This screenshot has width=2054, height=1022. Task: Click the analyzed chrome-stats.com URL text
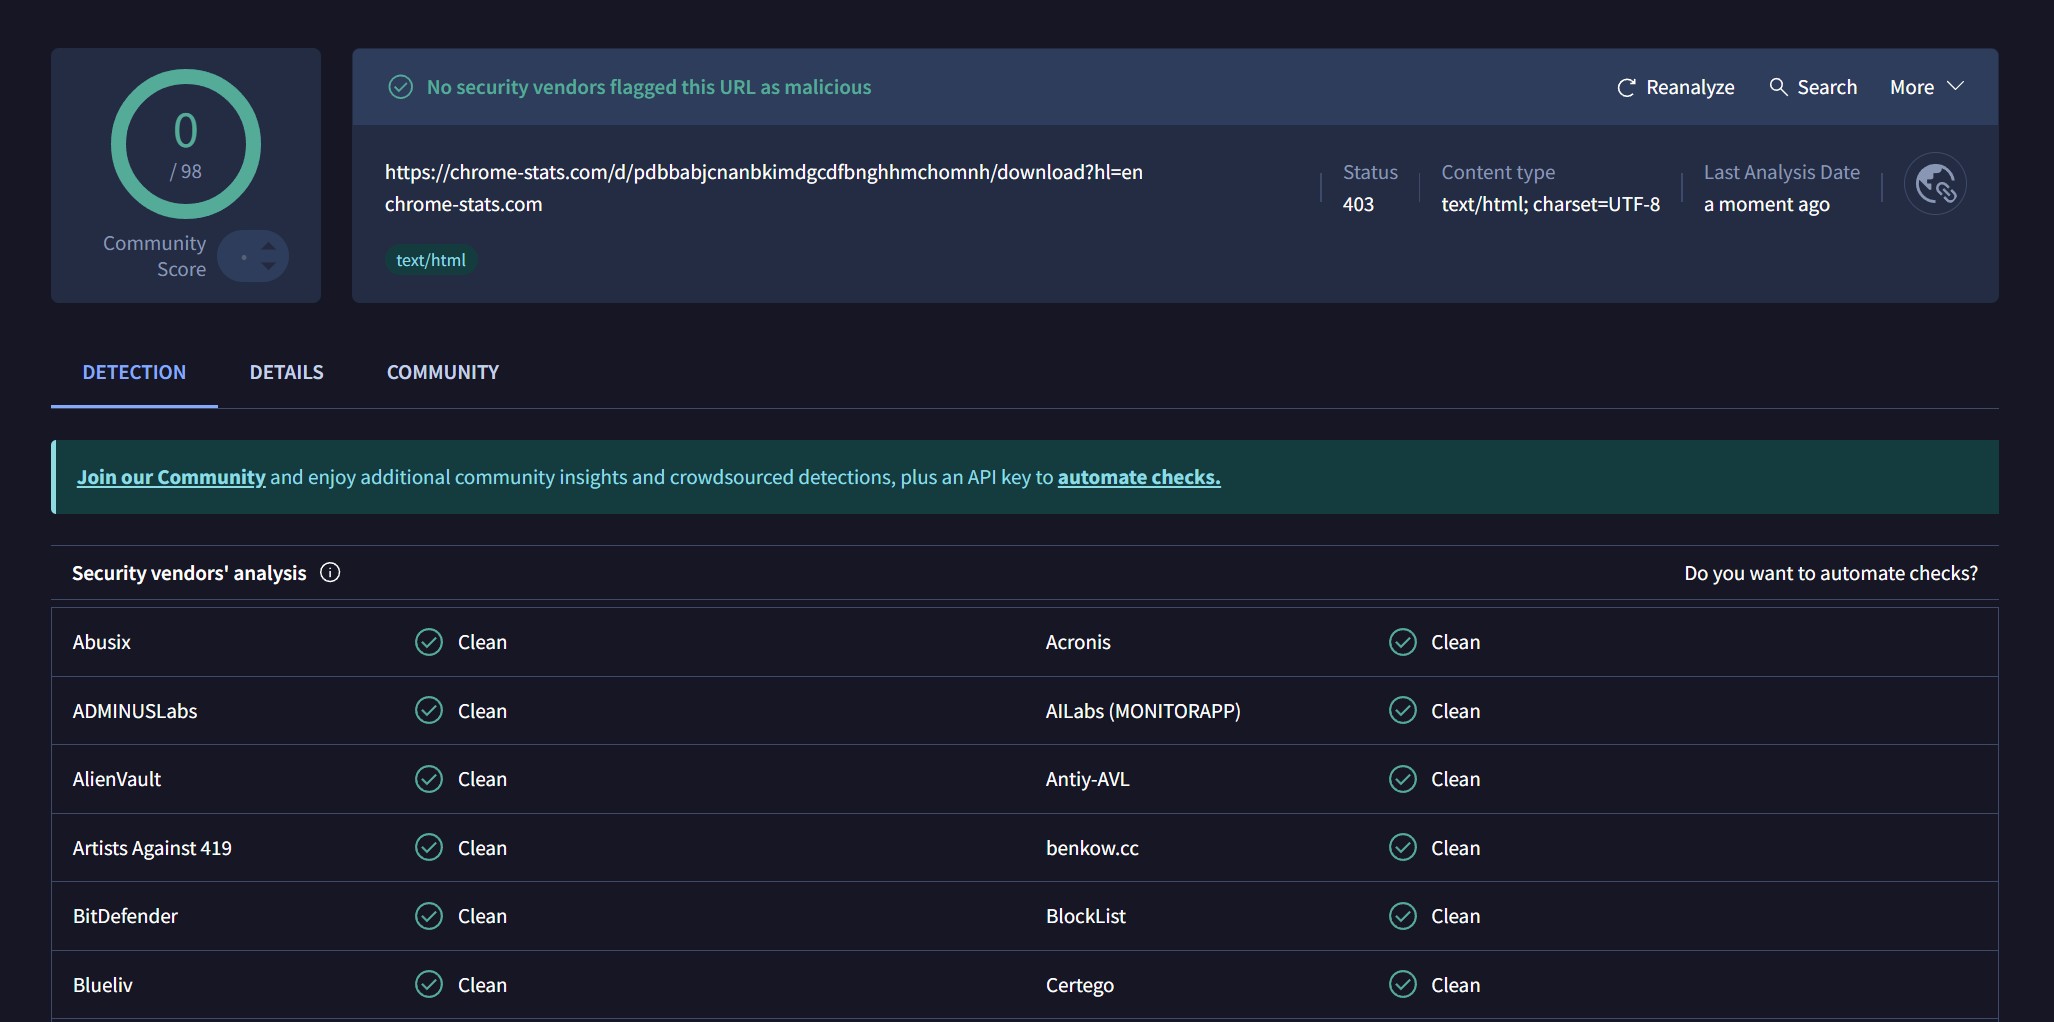click(x=763, y=172)
